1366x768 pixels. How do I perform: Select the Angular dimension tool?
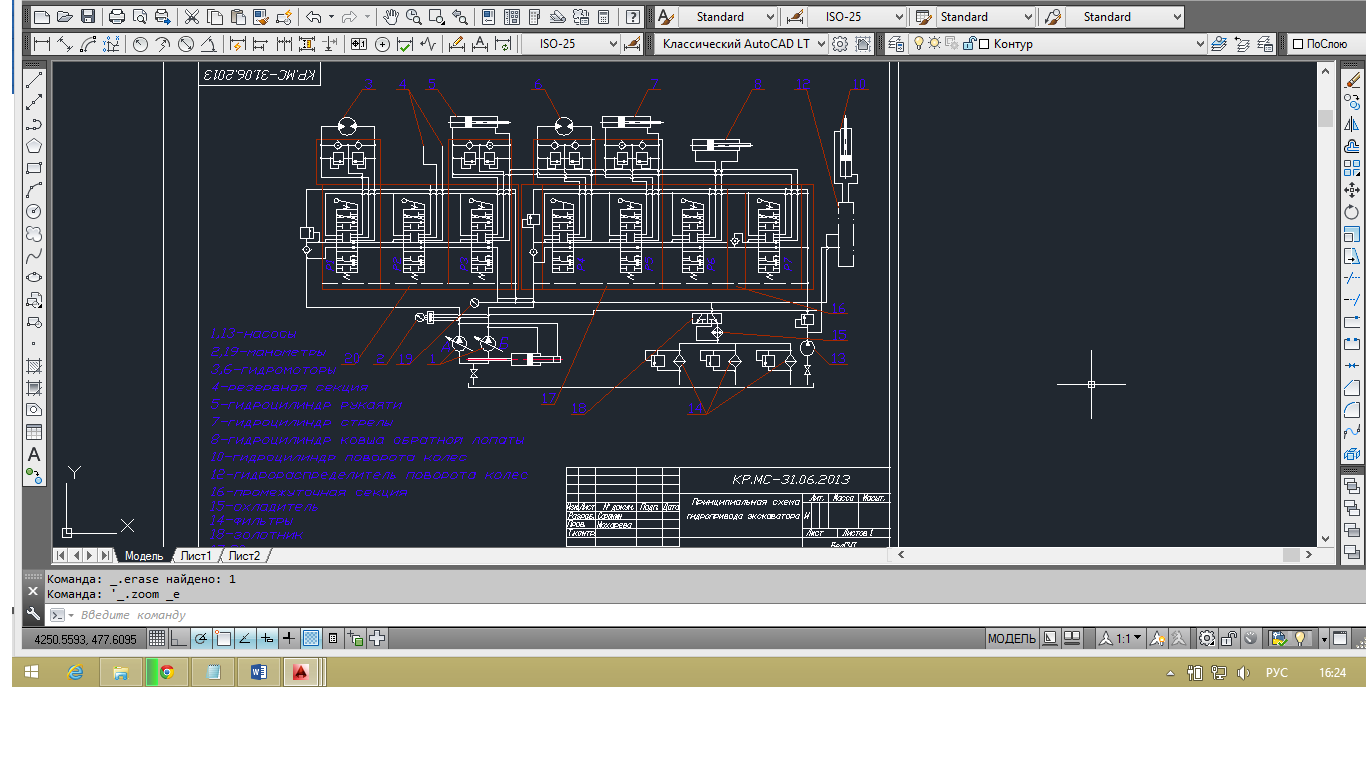[209, 44]
